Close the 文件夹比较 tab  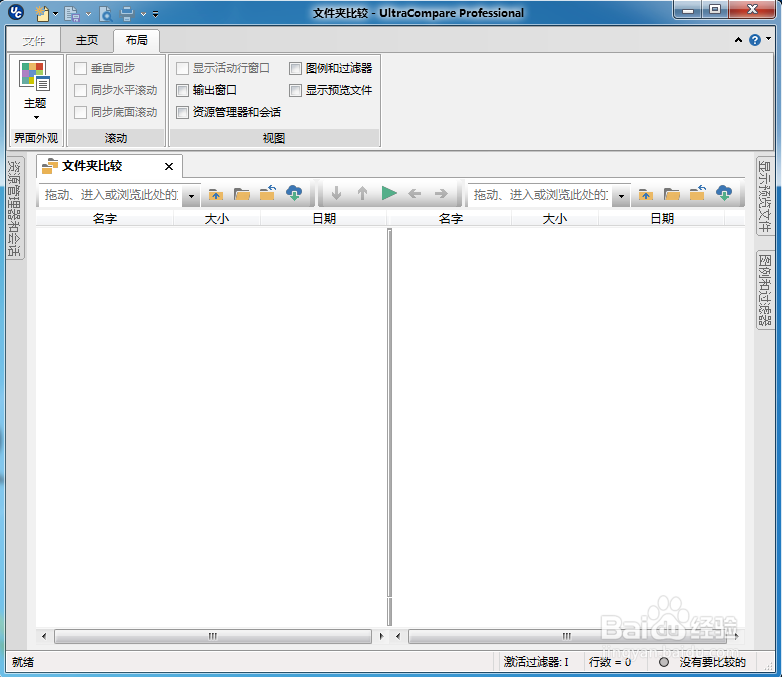click(x=169, y=167)
